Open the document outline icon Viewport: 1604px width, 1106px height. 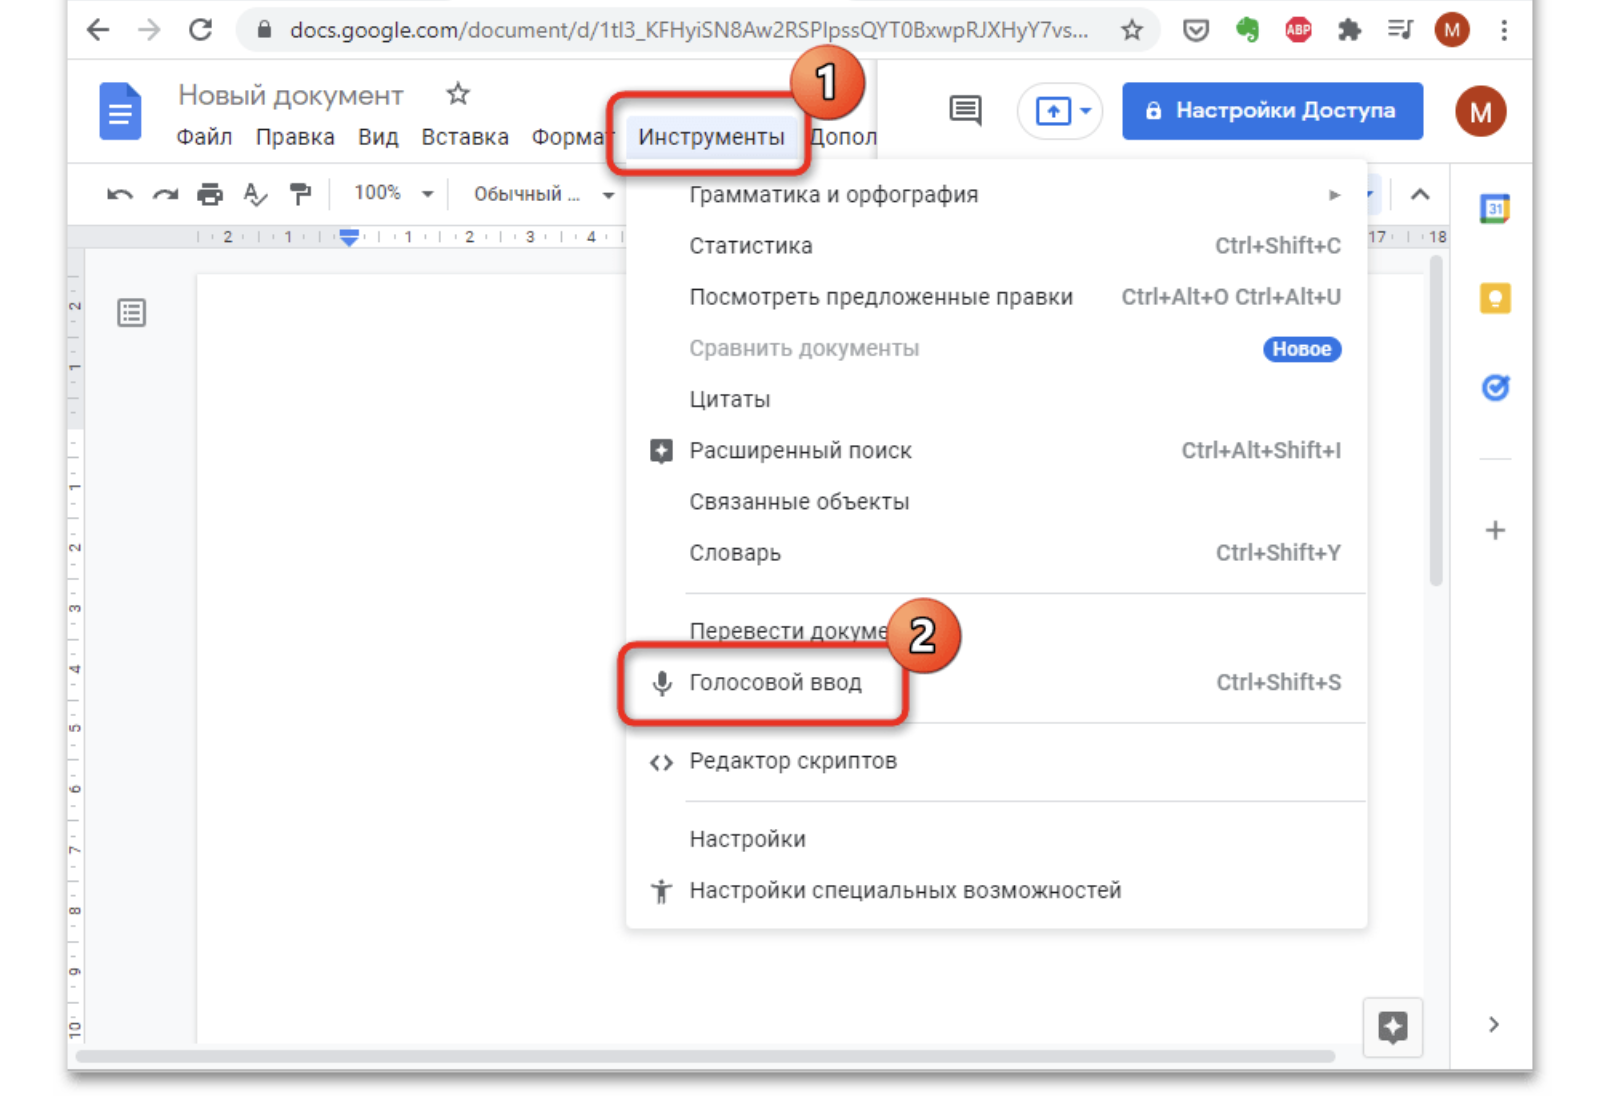(x=131, y=313)
